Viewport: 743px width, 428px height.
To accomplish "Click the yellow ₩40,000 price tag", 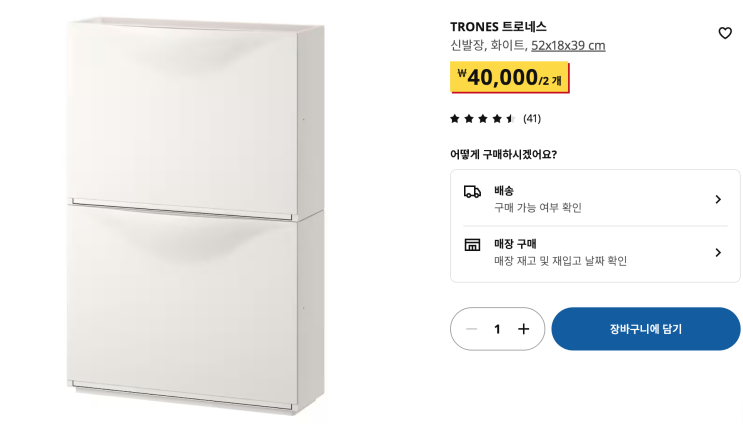I will (509, 77).
